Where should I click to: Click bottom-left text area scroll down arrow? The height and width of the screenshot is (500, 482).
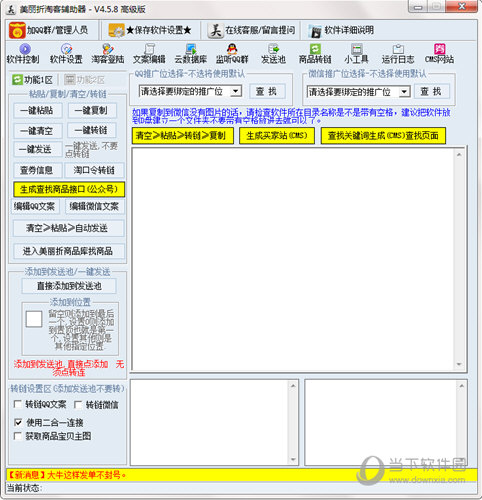point(293,459)
